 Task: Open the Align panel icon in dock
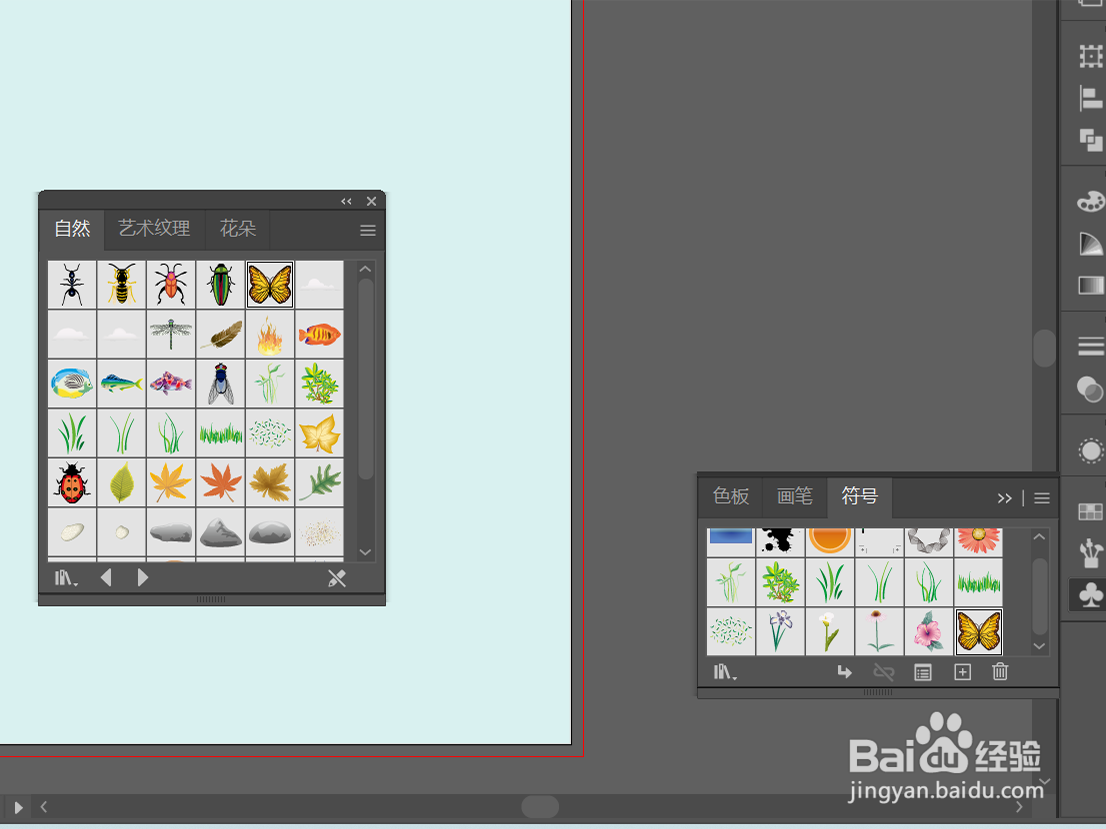(x=1090, y=98)
